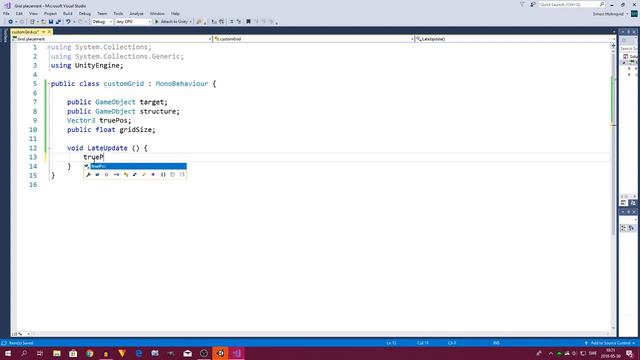Open the editor zoom level dropdown

[x=21, y=334]
